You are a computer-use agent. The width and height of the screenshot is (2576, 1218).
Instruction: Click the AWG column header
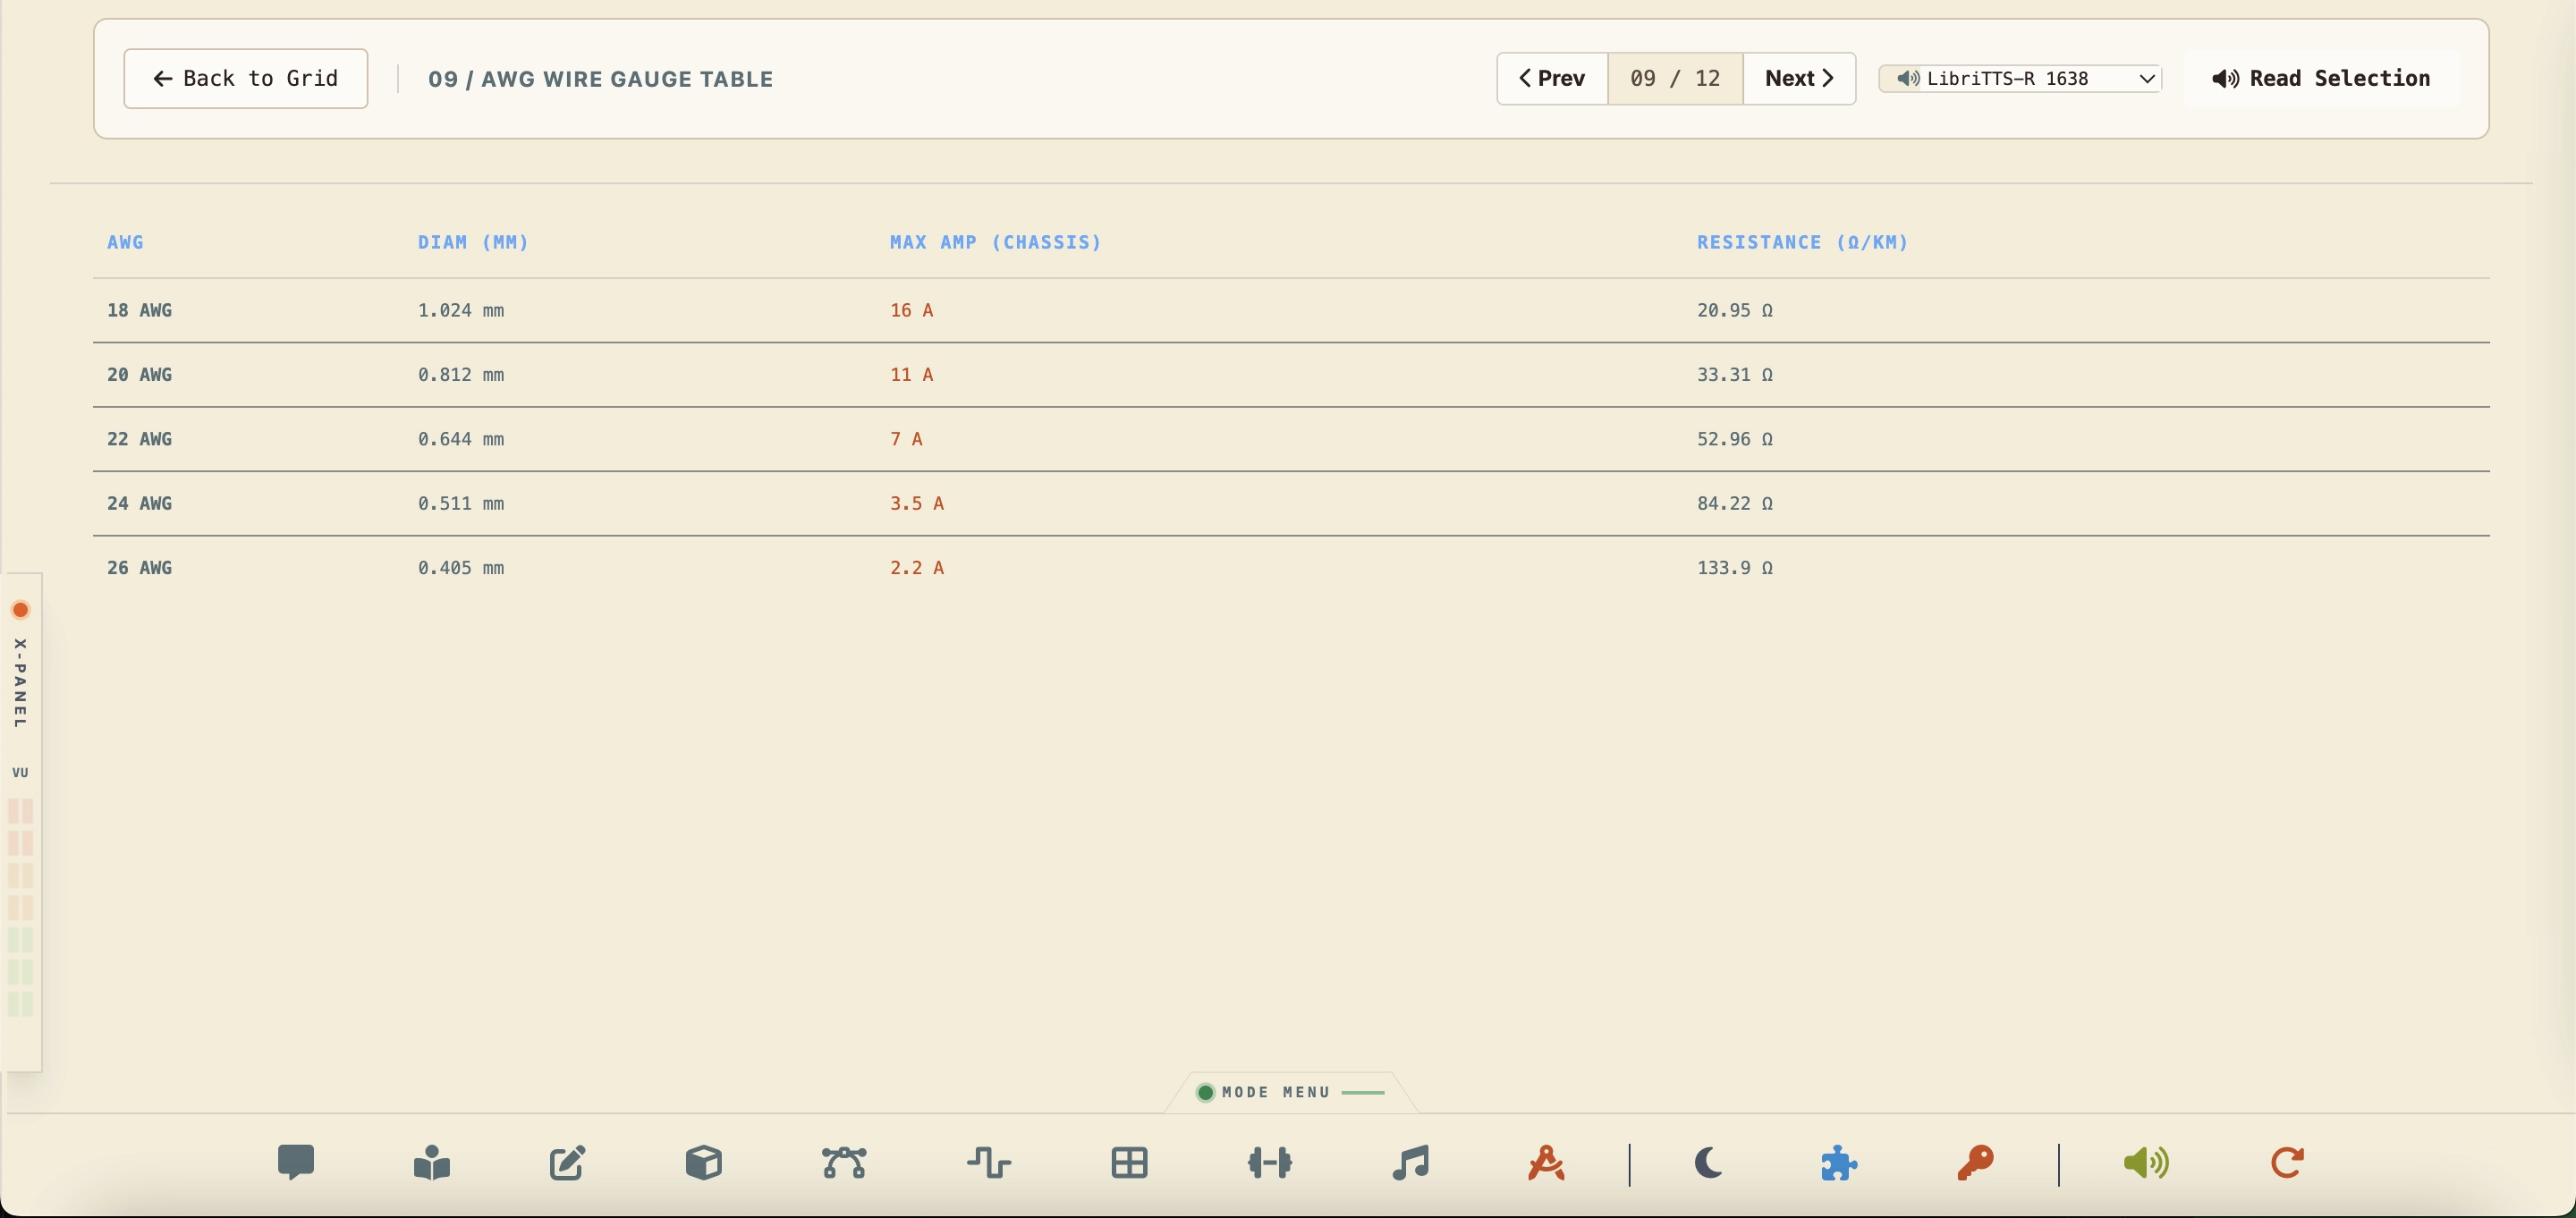click(125, 242)
